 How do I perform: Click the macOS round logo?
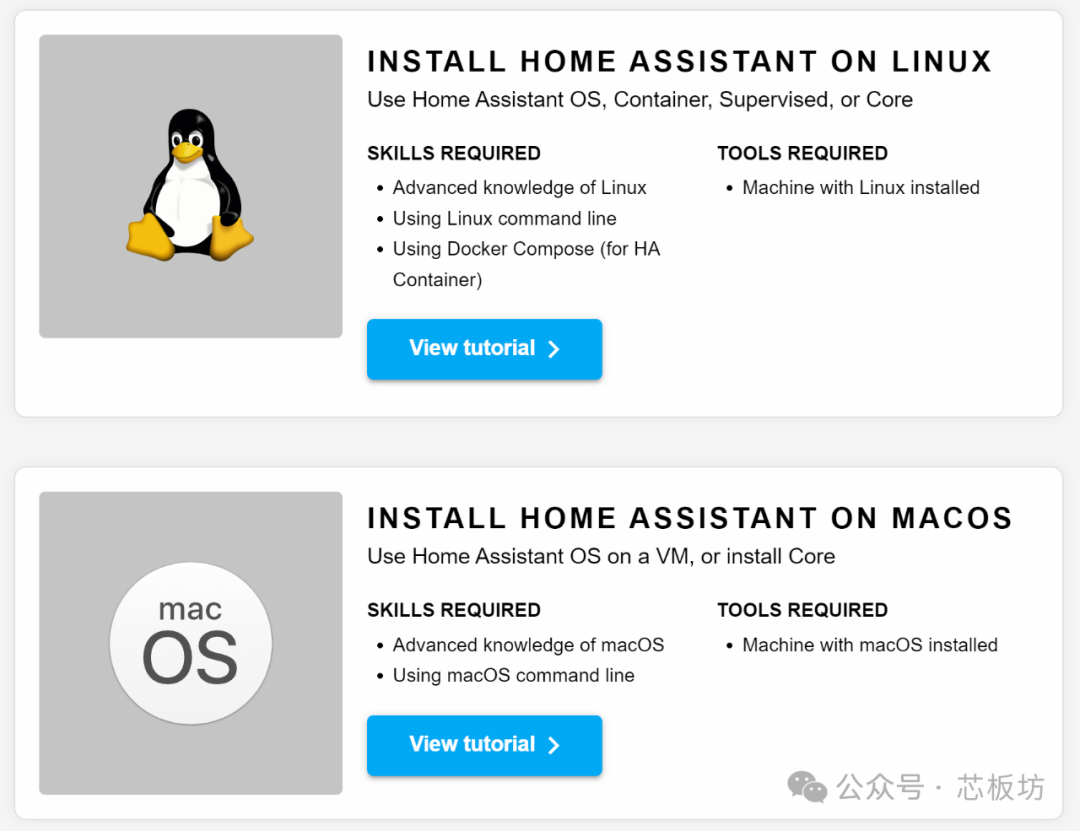tap(191, 643)
